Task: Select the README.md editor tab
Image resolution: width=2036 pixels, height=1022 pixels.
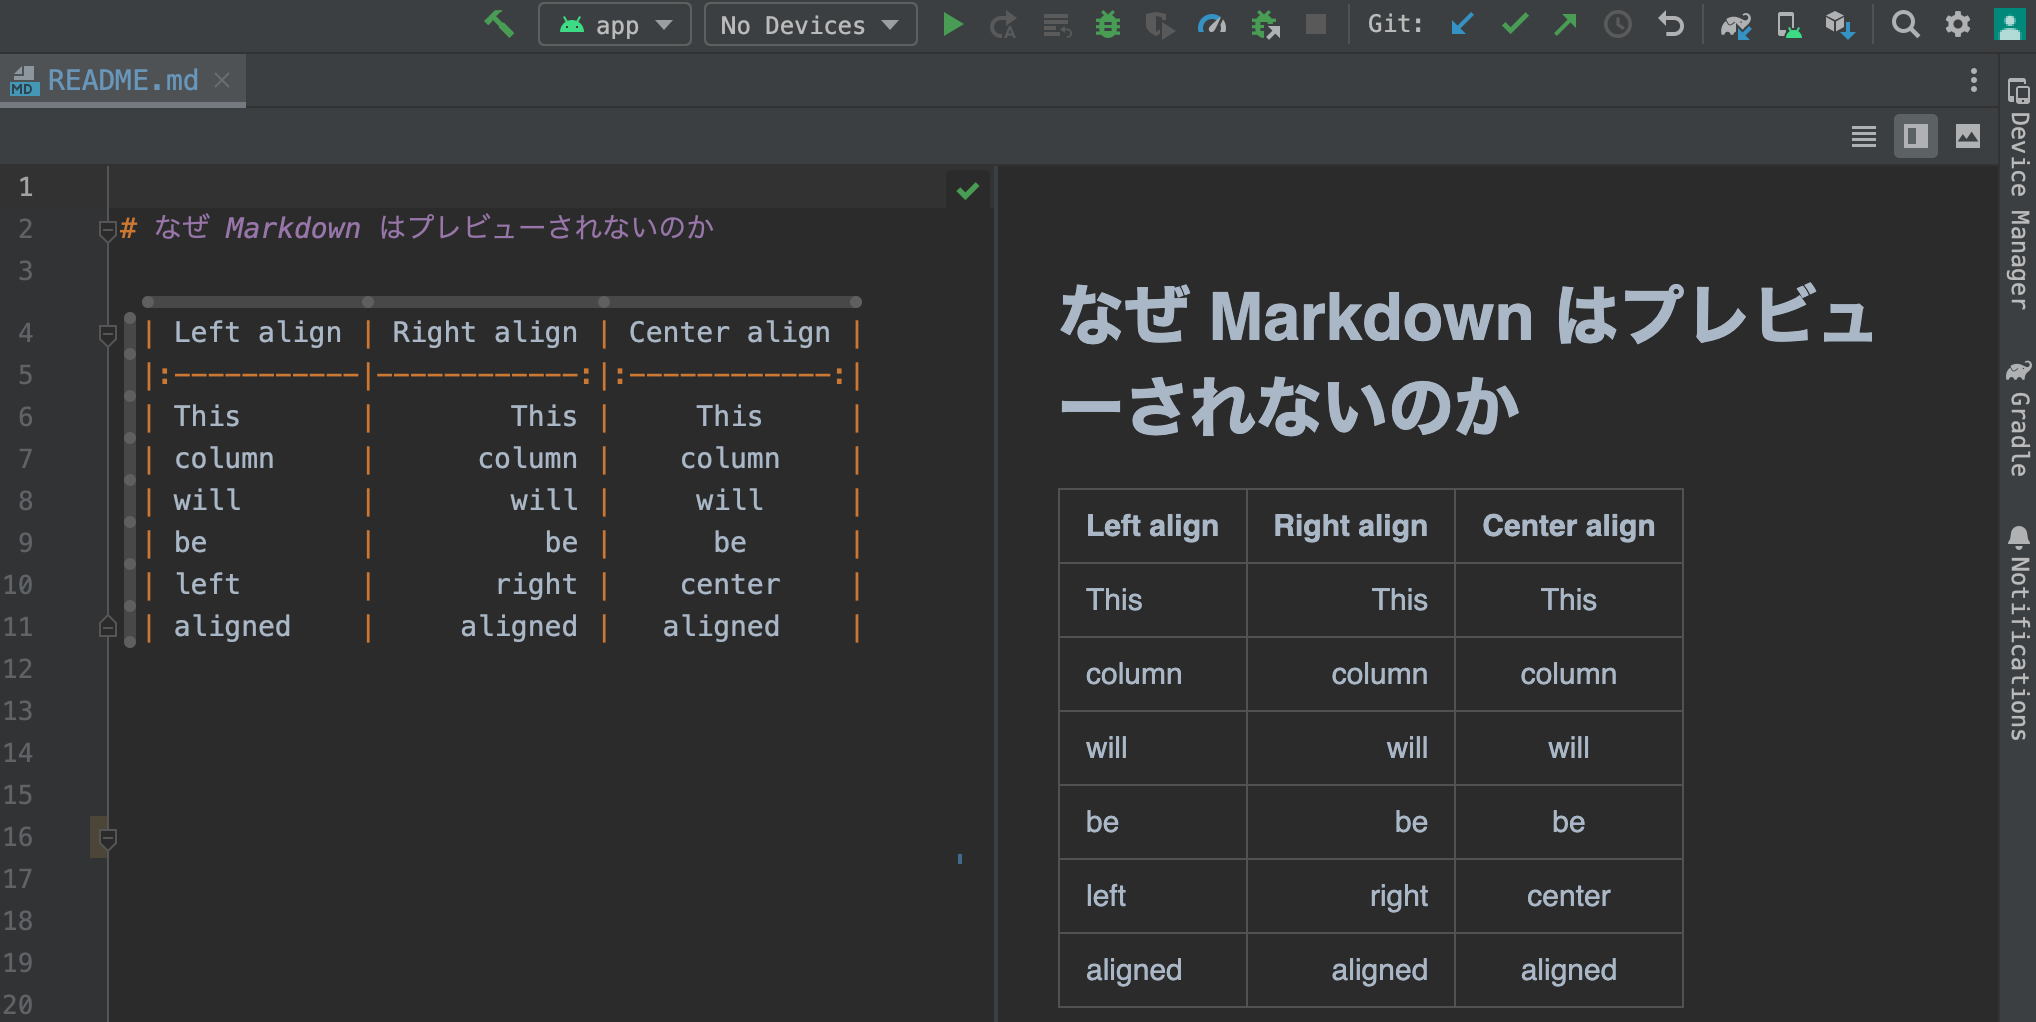Action: 123,80
